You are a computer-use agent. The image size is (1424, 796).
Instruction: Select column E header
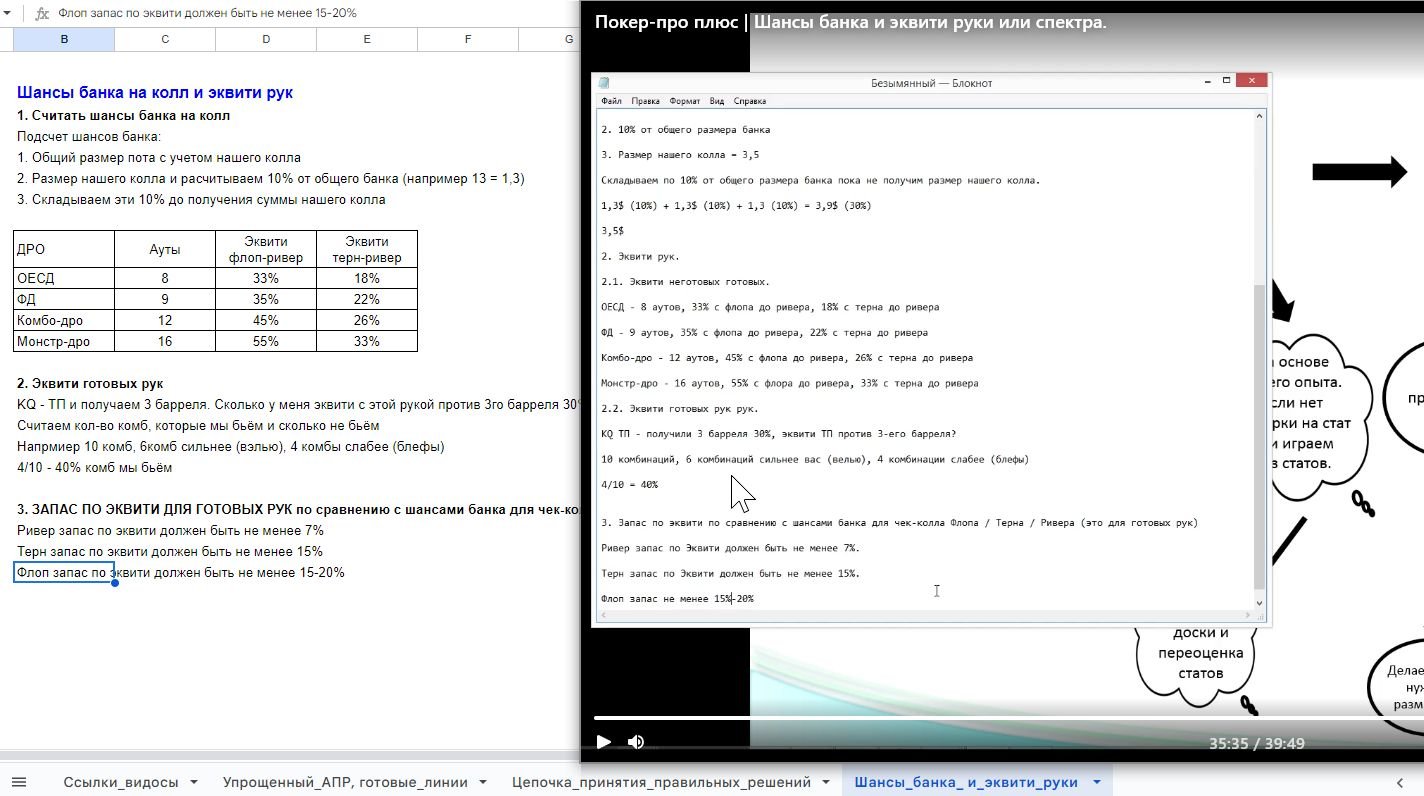pyautogui.click(x=367, y=39)
